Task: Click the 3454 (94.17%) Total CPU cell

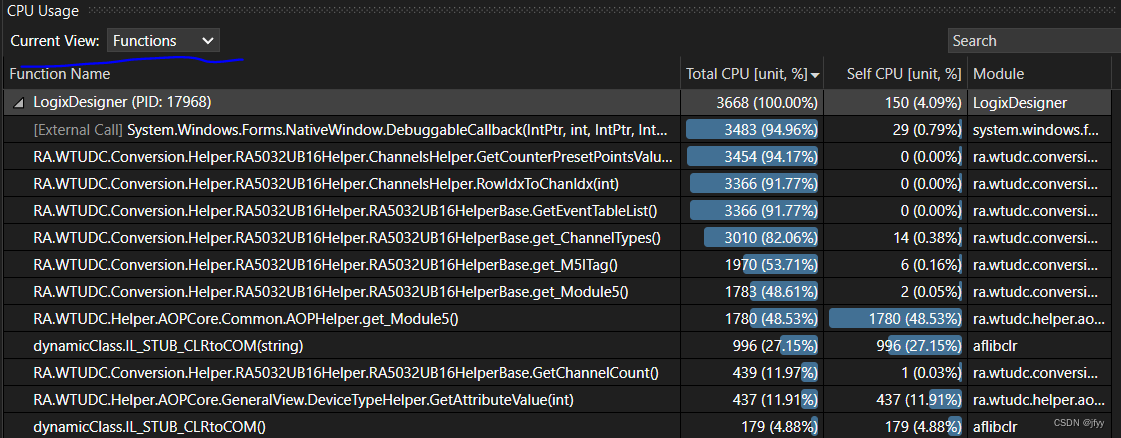Action: click(x=752, y=156)
